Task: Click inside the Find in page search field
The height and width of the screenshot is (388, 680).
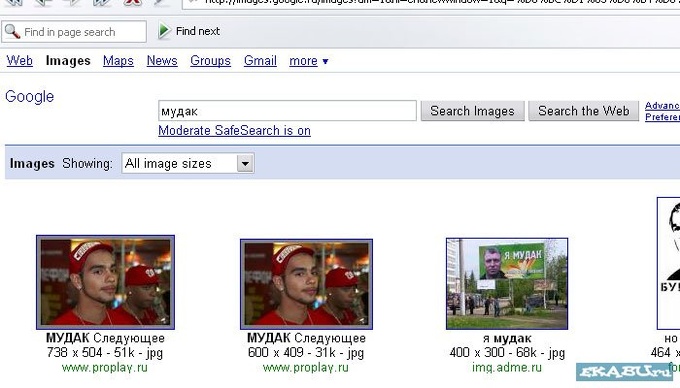Action: (x=74, y=32)
